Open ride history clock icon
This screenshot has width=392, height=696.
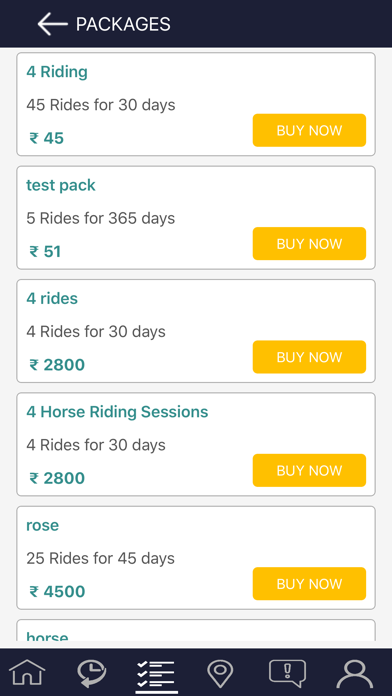pyautogui.click(x=92, y=674)
